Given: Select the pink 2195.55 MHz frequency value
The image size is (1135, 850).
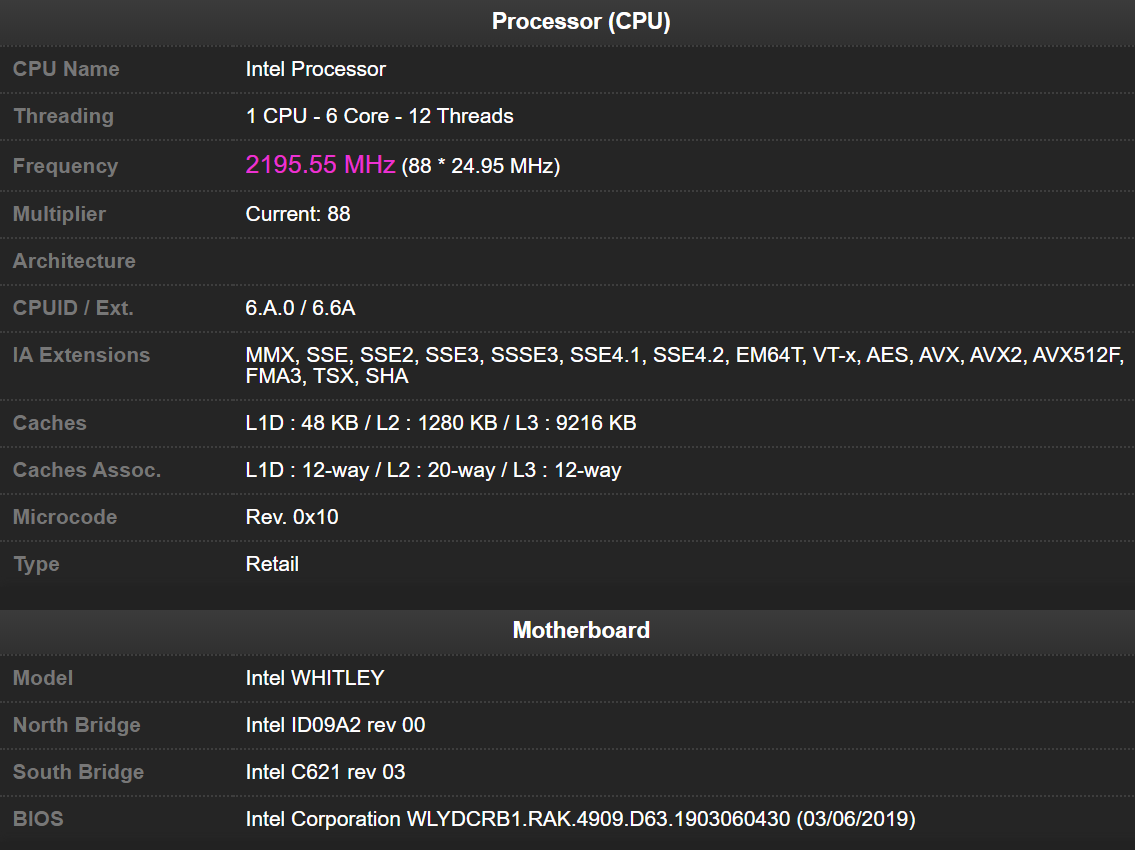Looking at the screenshot, I should 320,165.
